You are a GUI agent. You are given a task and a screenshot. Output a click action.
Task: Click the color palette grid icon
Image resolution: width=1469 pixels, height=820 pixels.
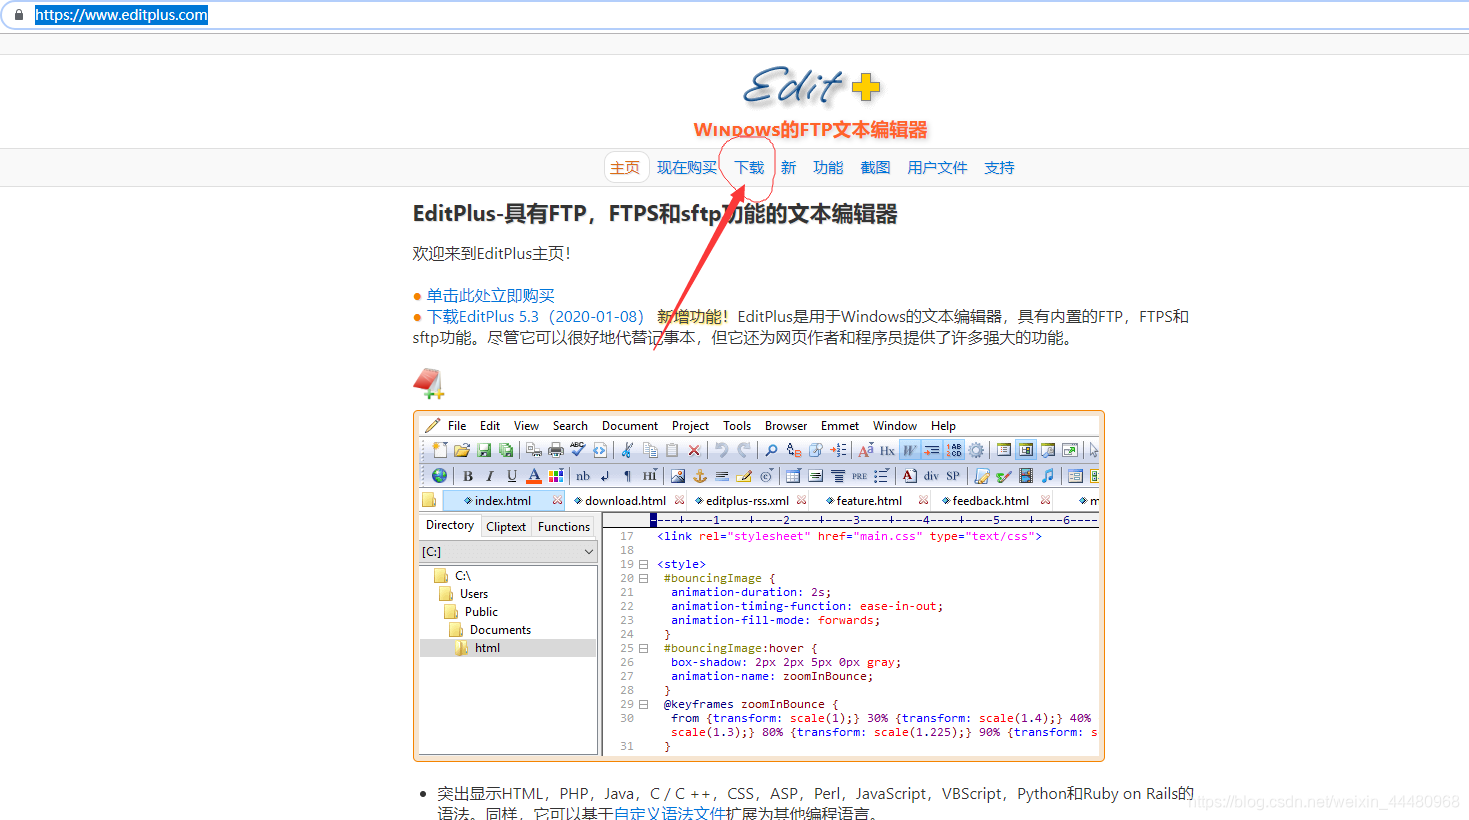tap(556, 476)
